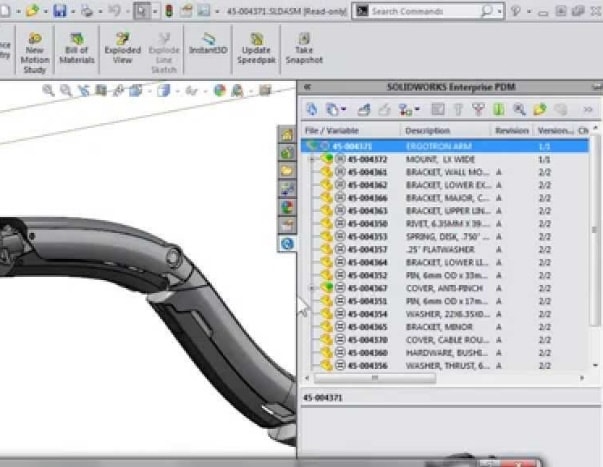
Task: Open dropdown arrow beside display style cube
Action: pos(177,91)
